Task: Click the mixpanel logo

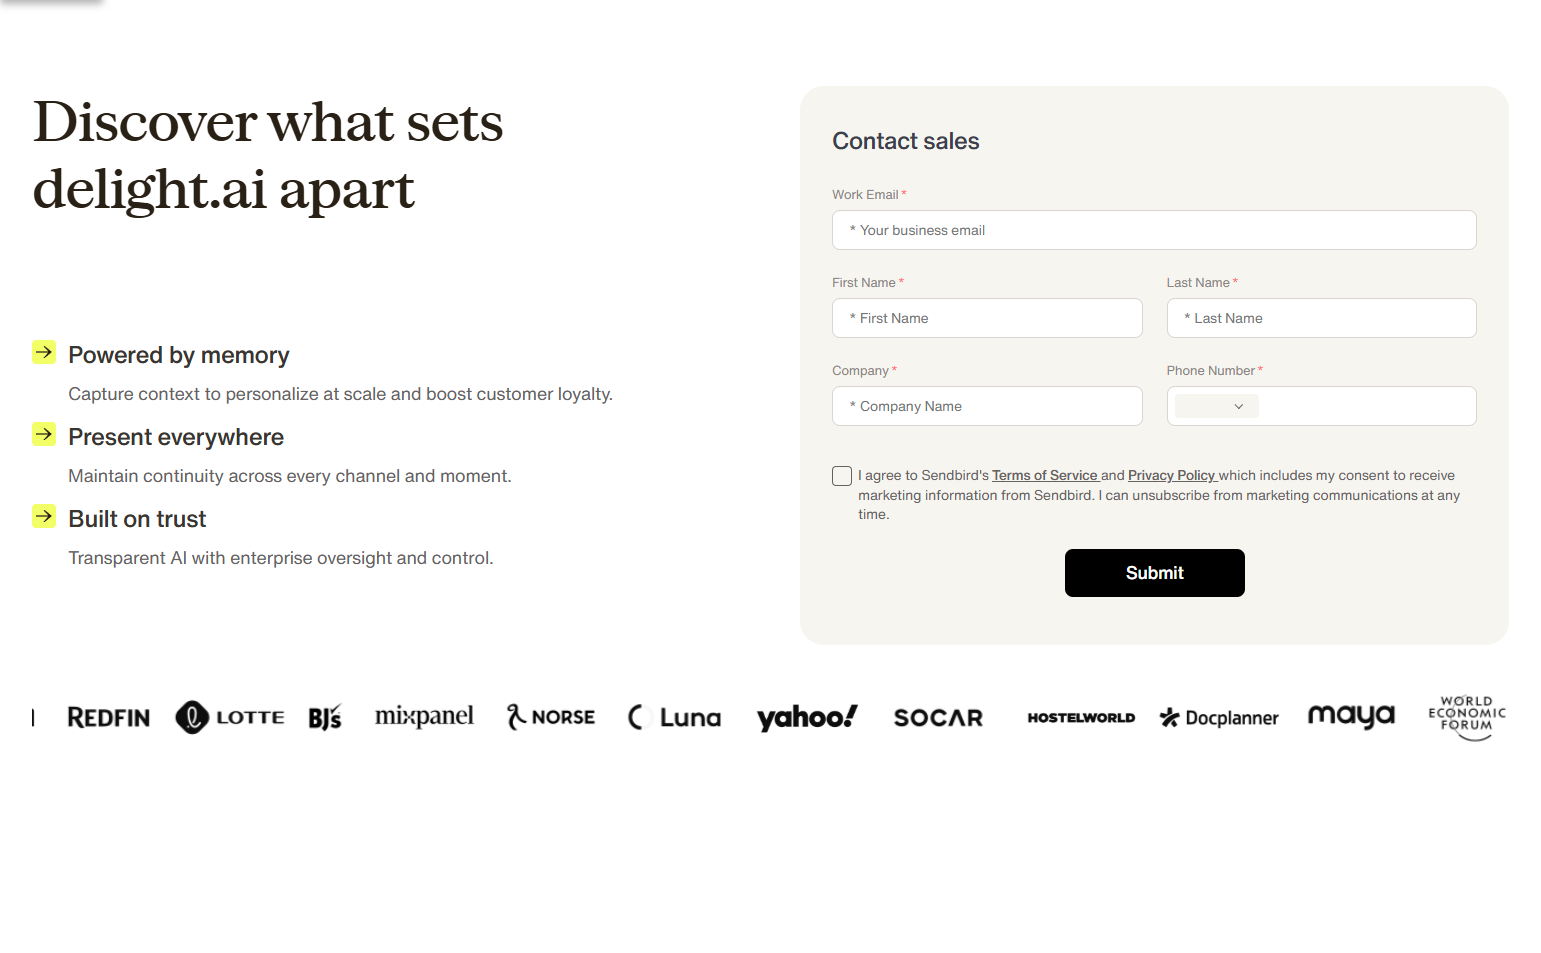Action: 424,716
